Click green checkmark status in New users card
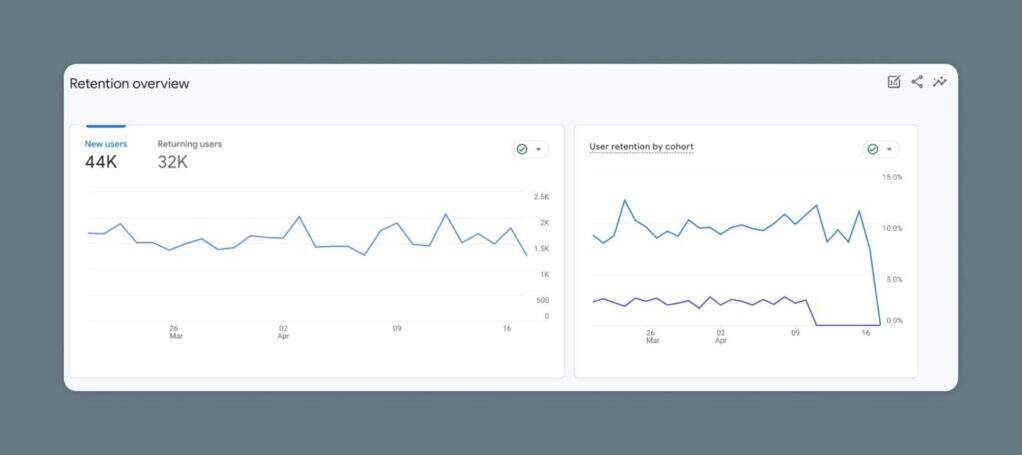 tap(521, 149)
